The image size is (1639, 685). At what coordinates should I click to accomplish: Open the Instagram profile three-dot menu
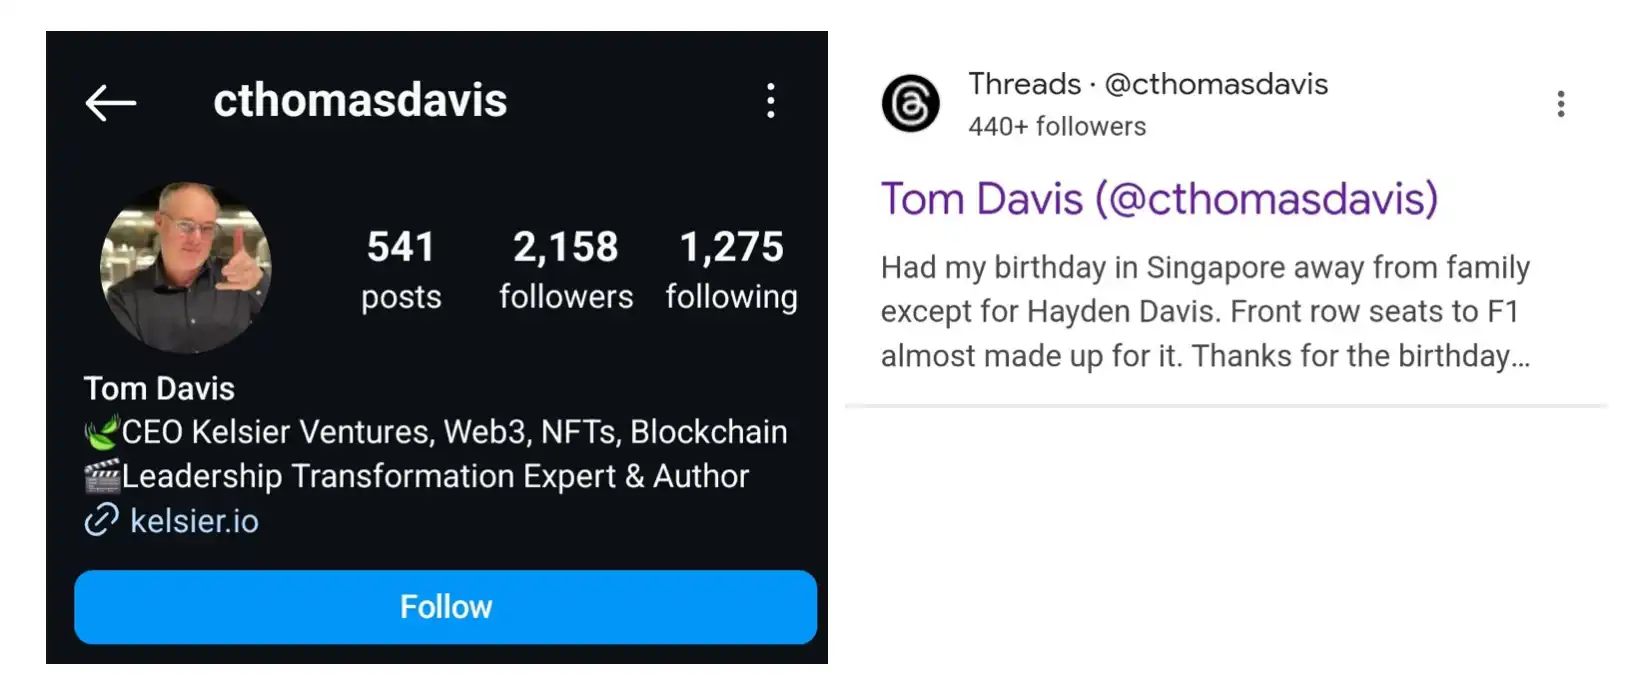pyautogui.click(x=770, y=101)
